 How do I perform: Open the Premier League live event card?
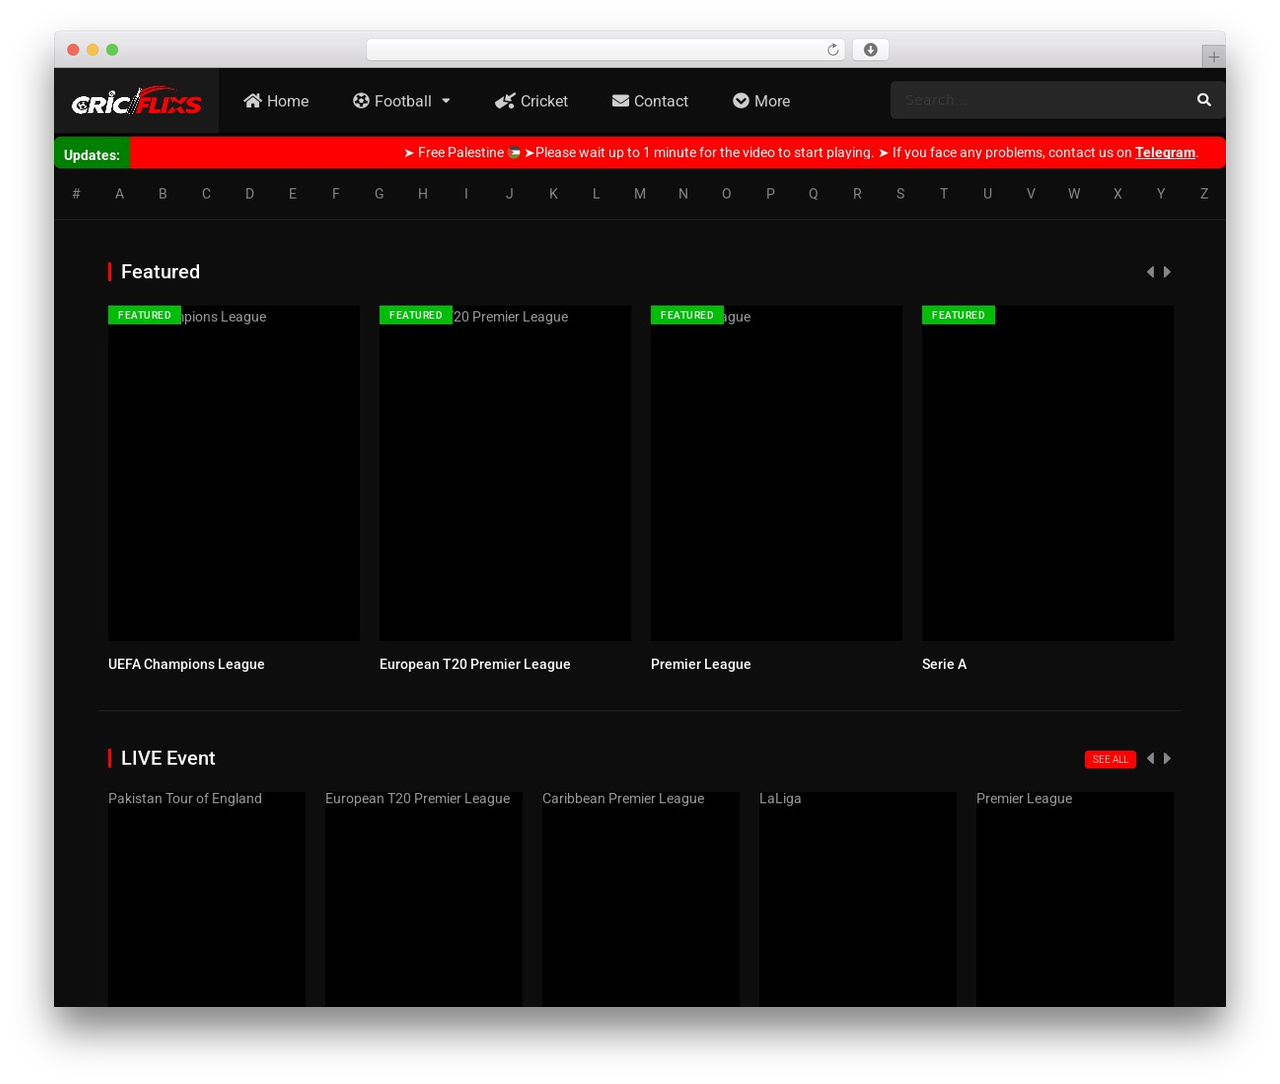1075,899
